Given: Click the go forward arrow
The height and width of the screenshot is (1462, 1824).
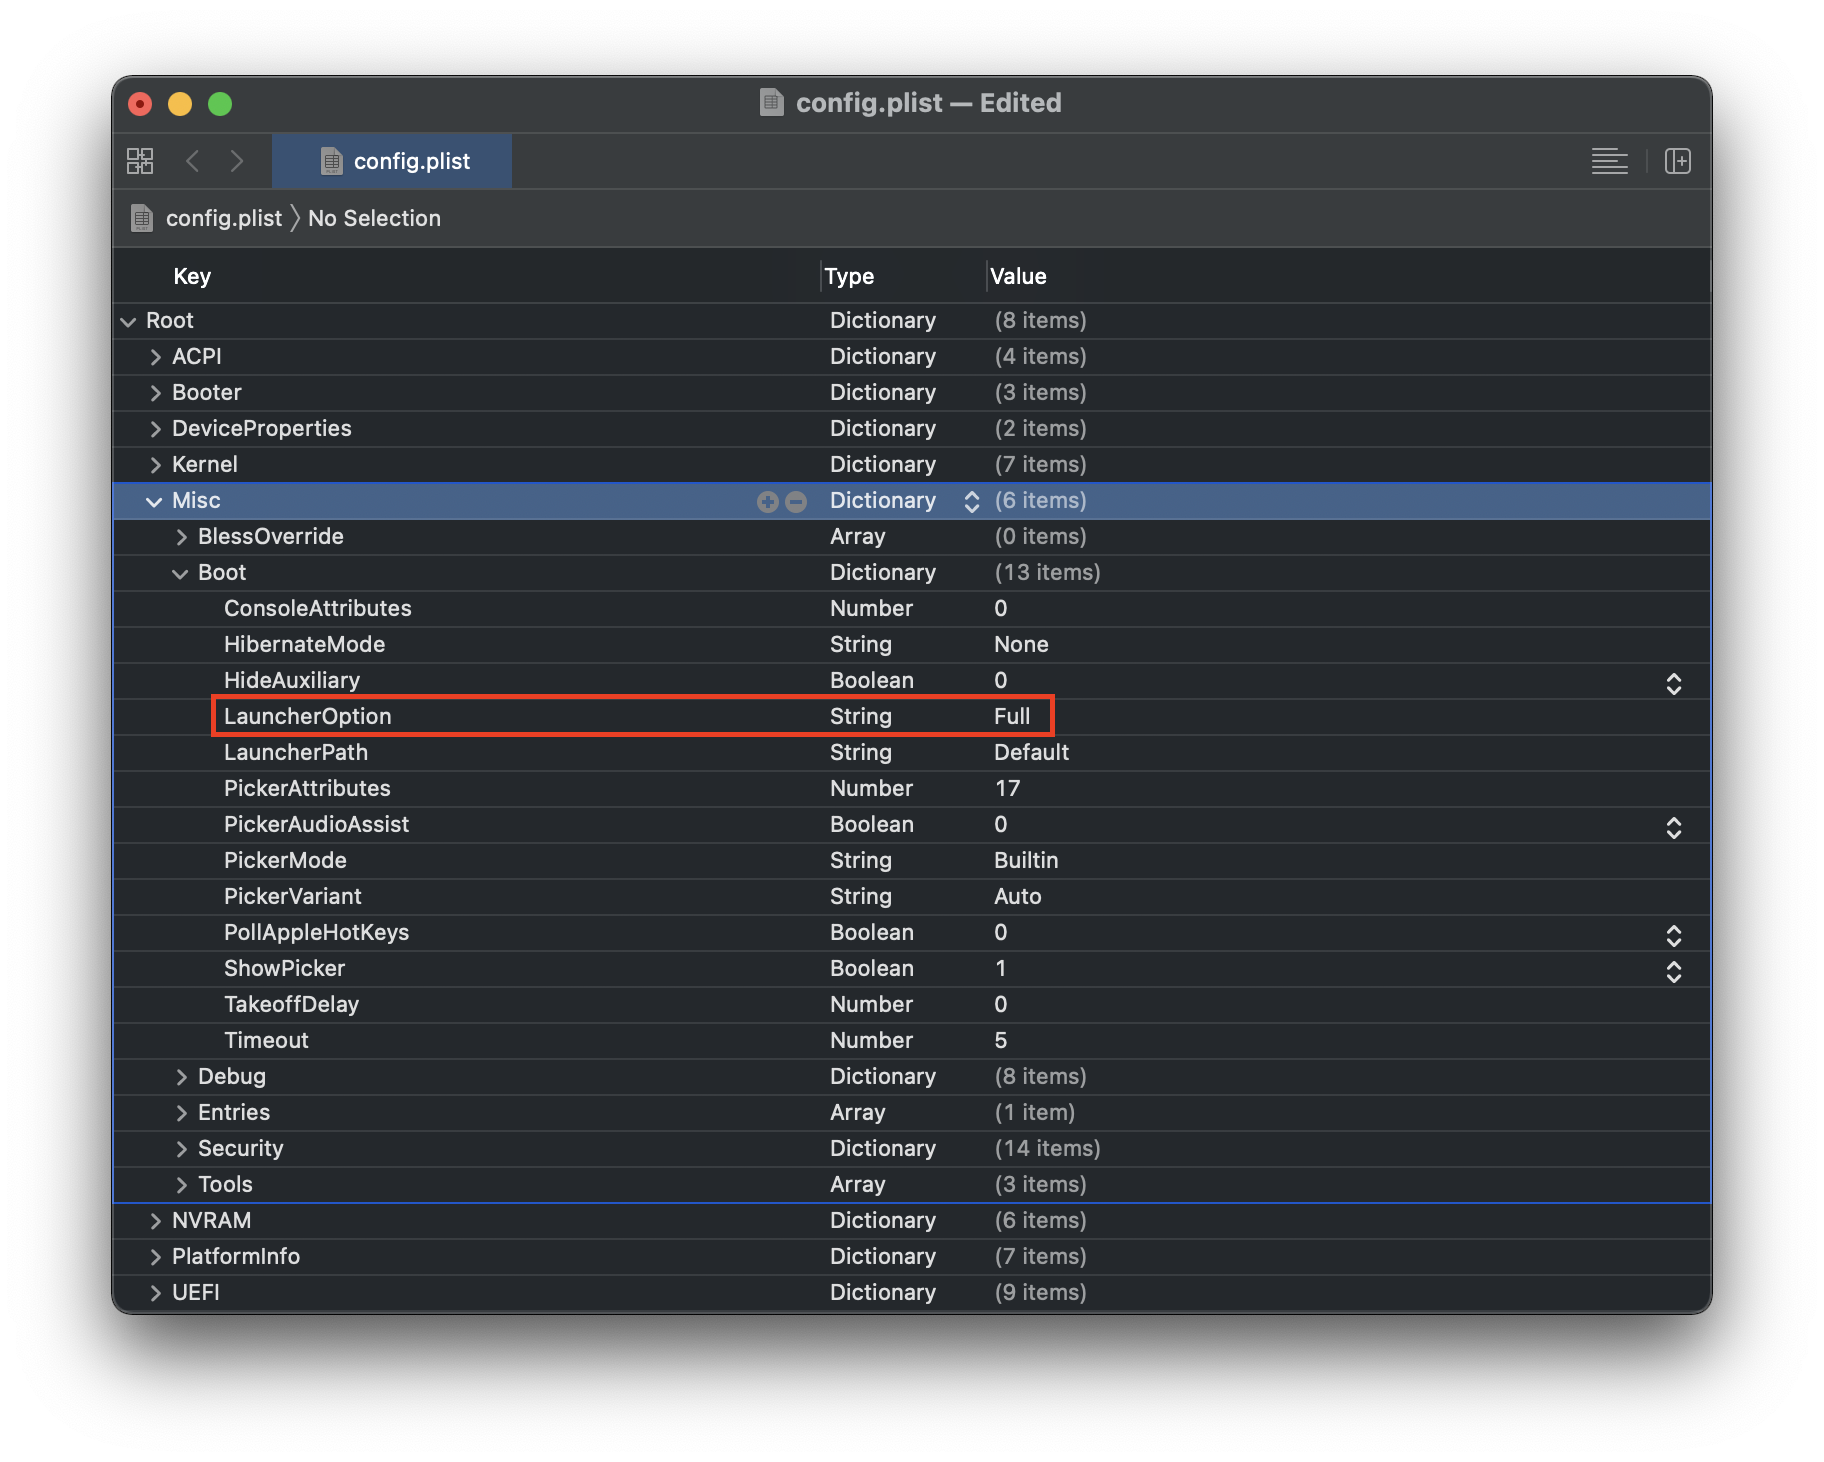Looking at the screenshot, I should click(x=237, y=161).
